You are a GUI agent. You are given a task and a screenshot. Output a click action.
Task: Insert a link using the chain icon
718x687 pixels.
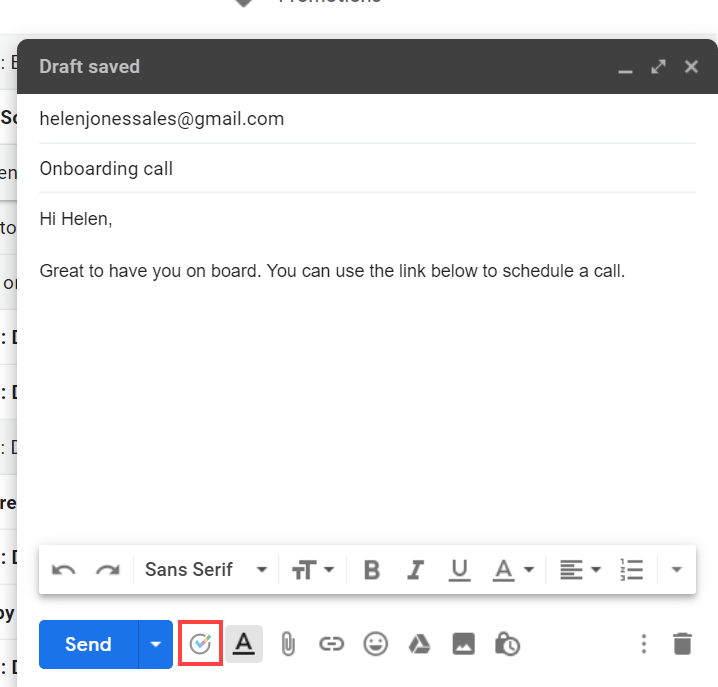tap(331, 644)
